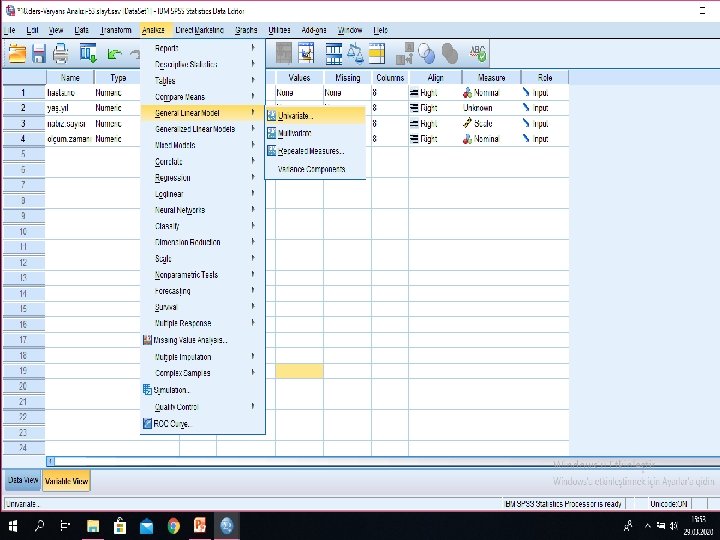Open File Explorer from taskbar

point(93,526)
